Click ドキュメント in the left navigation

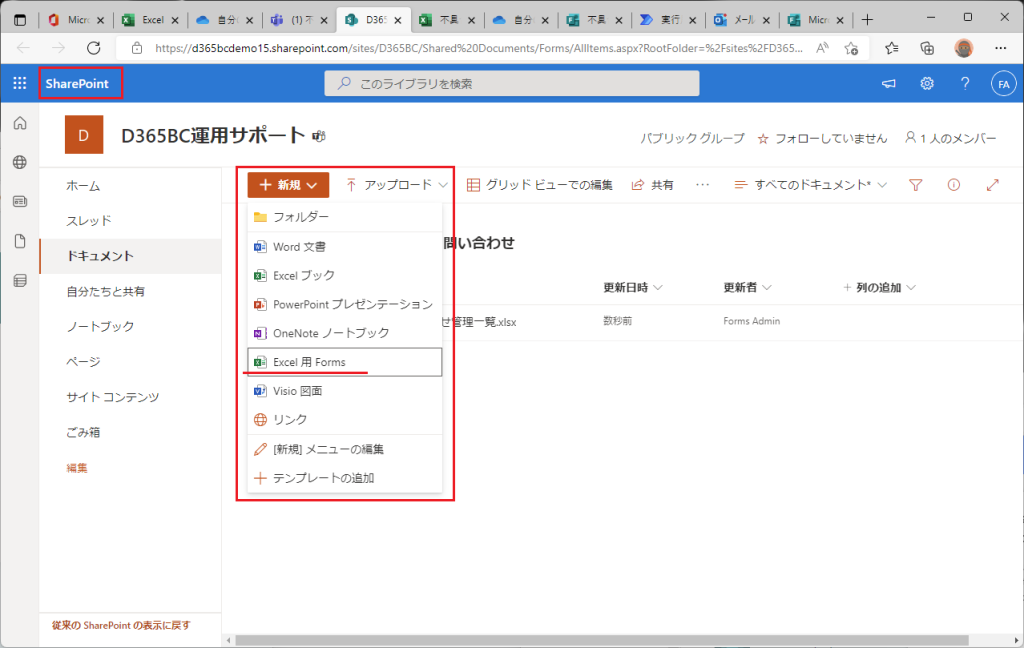[x=100, y=256]
